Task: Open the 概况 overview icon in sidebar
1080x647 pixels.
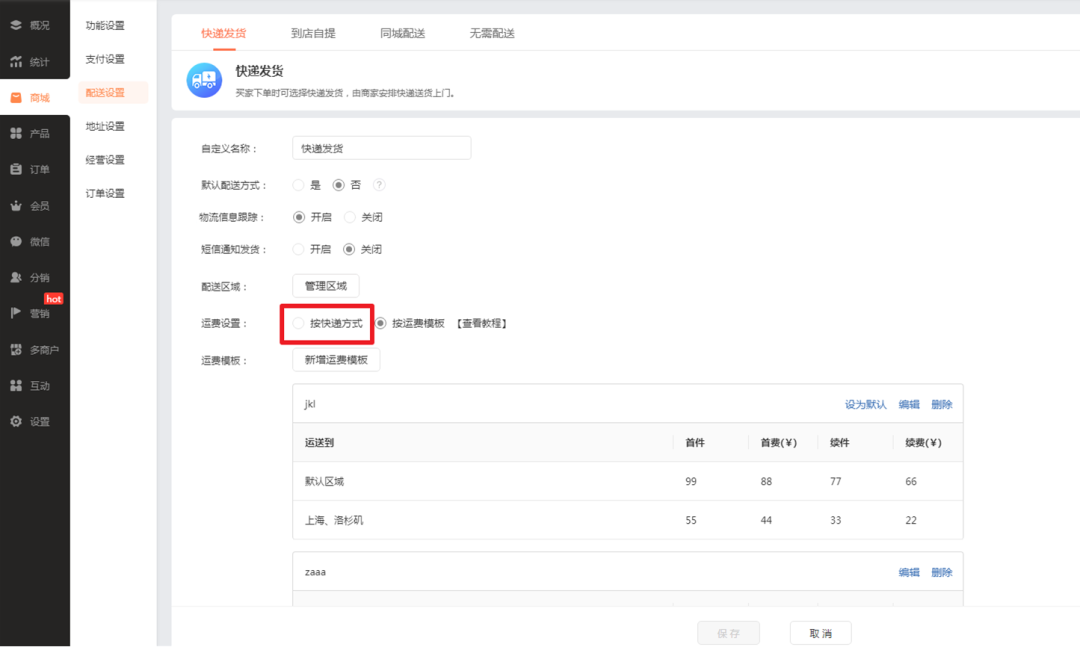Action: (x=16, y=25)
